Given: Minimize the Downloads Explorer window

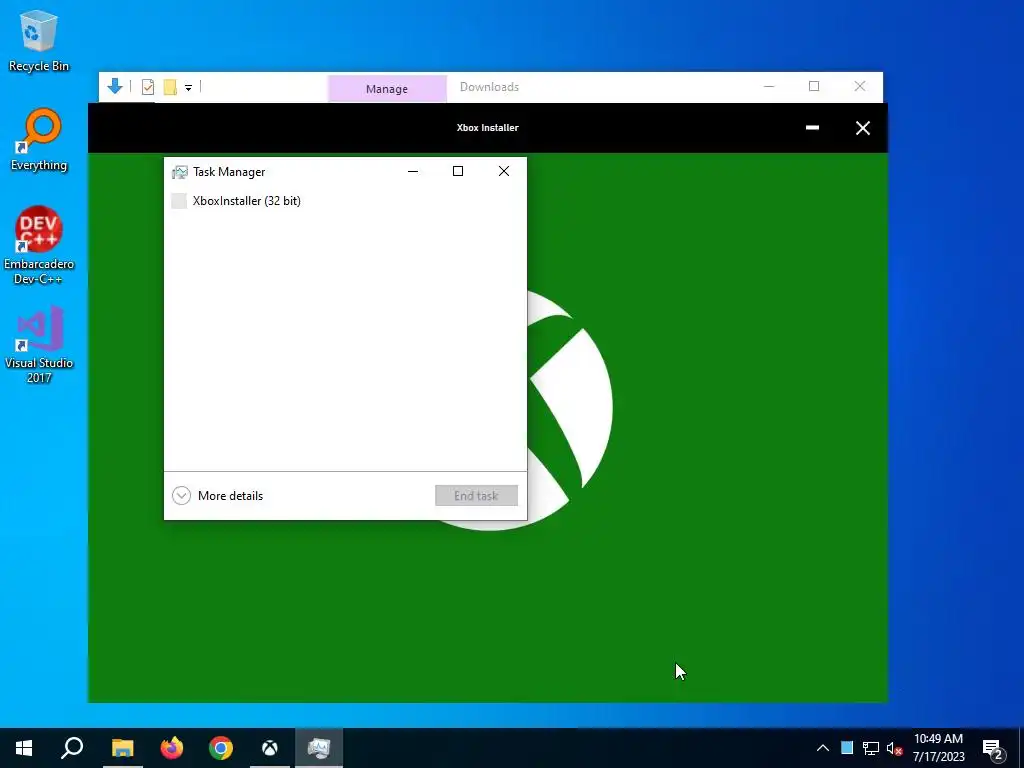Looking at the screenshot, I should click(769, 86).
